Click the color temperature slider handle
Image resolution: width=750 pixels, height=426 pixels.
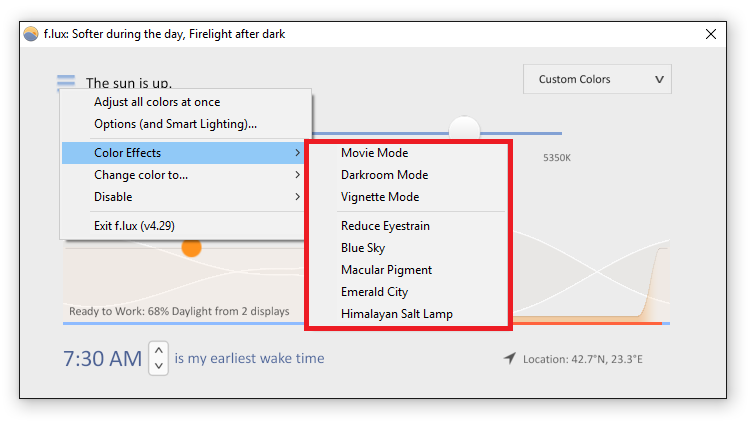[x=464, y=128]
